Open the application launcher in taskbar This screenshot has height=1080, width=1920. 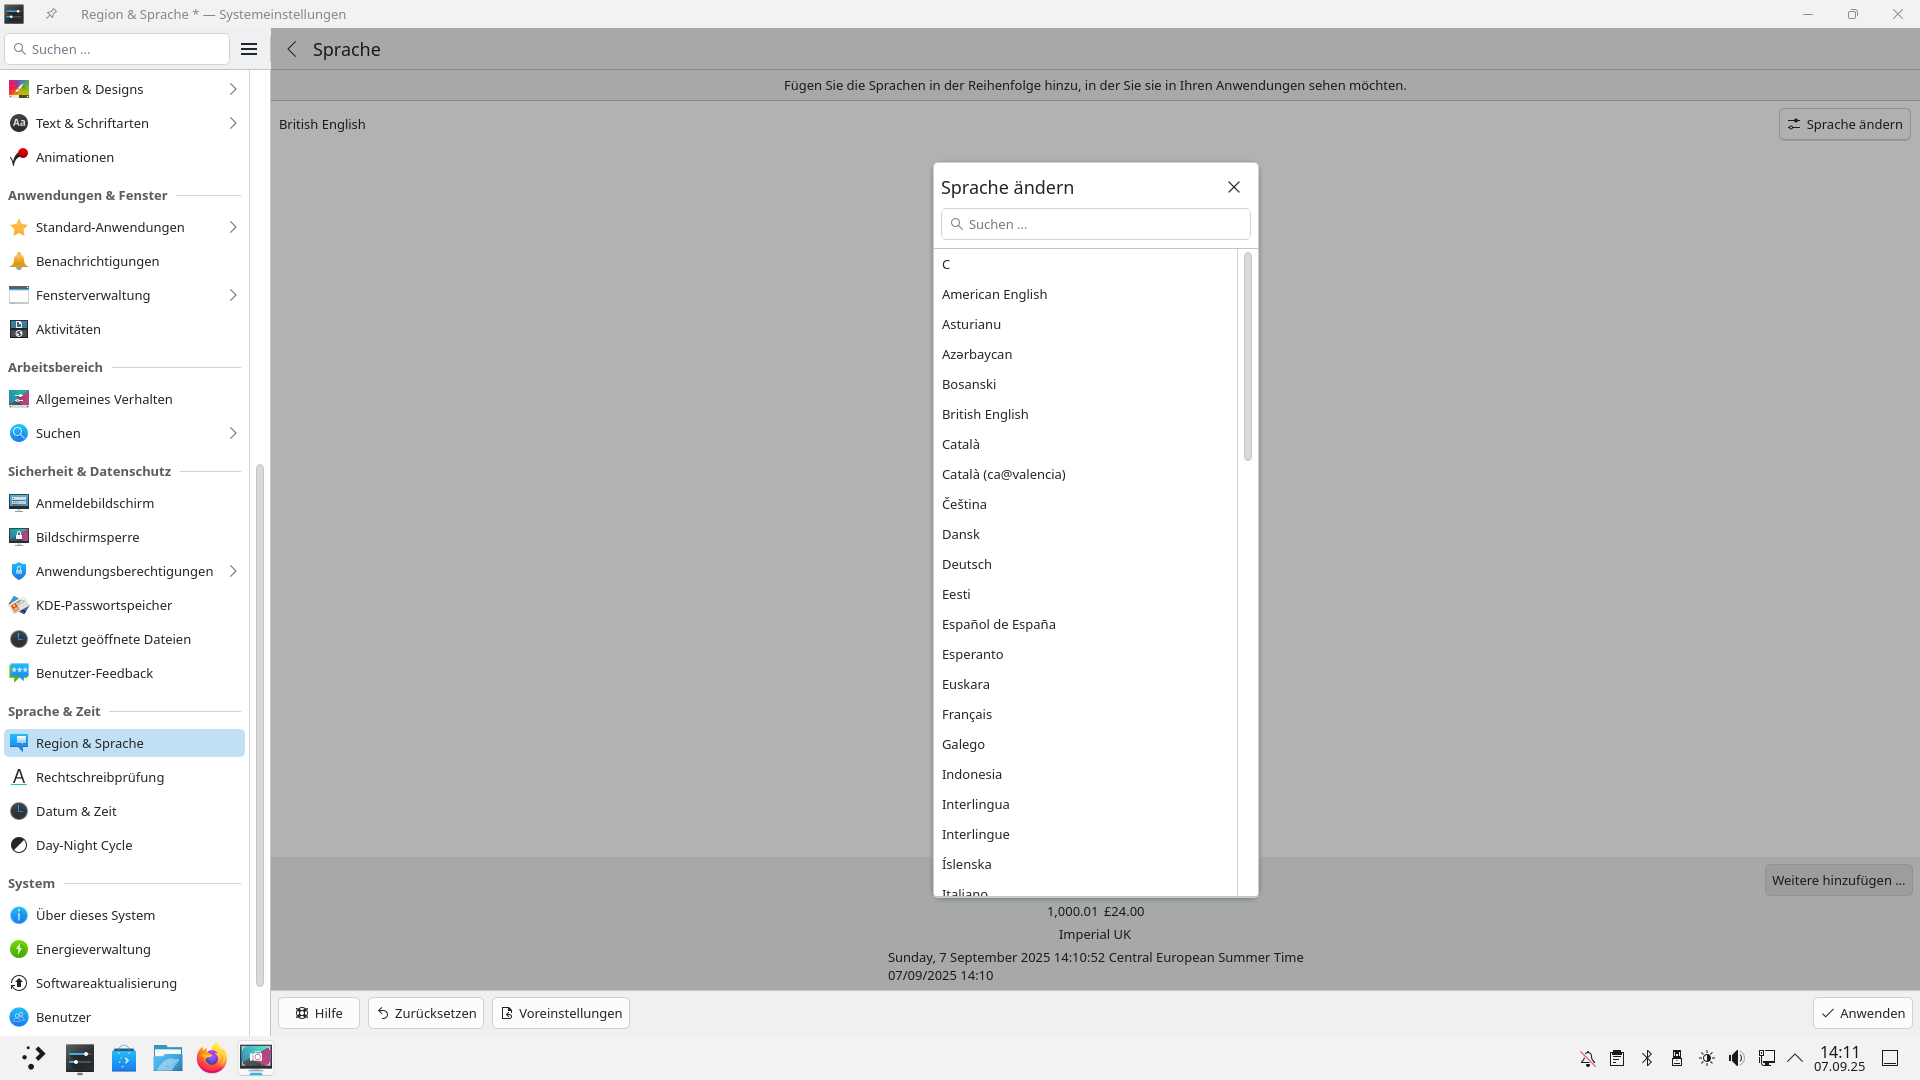click(33, 1058)
